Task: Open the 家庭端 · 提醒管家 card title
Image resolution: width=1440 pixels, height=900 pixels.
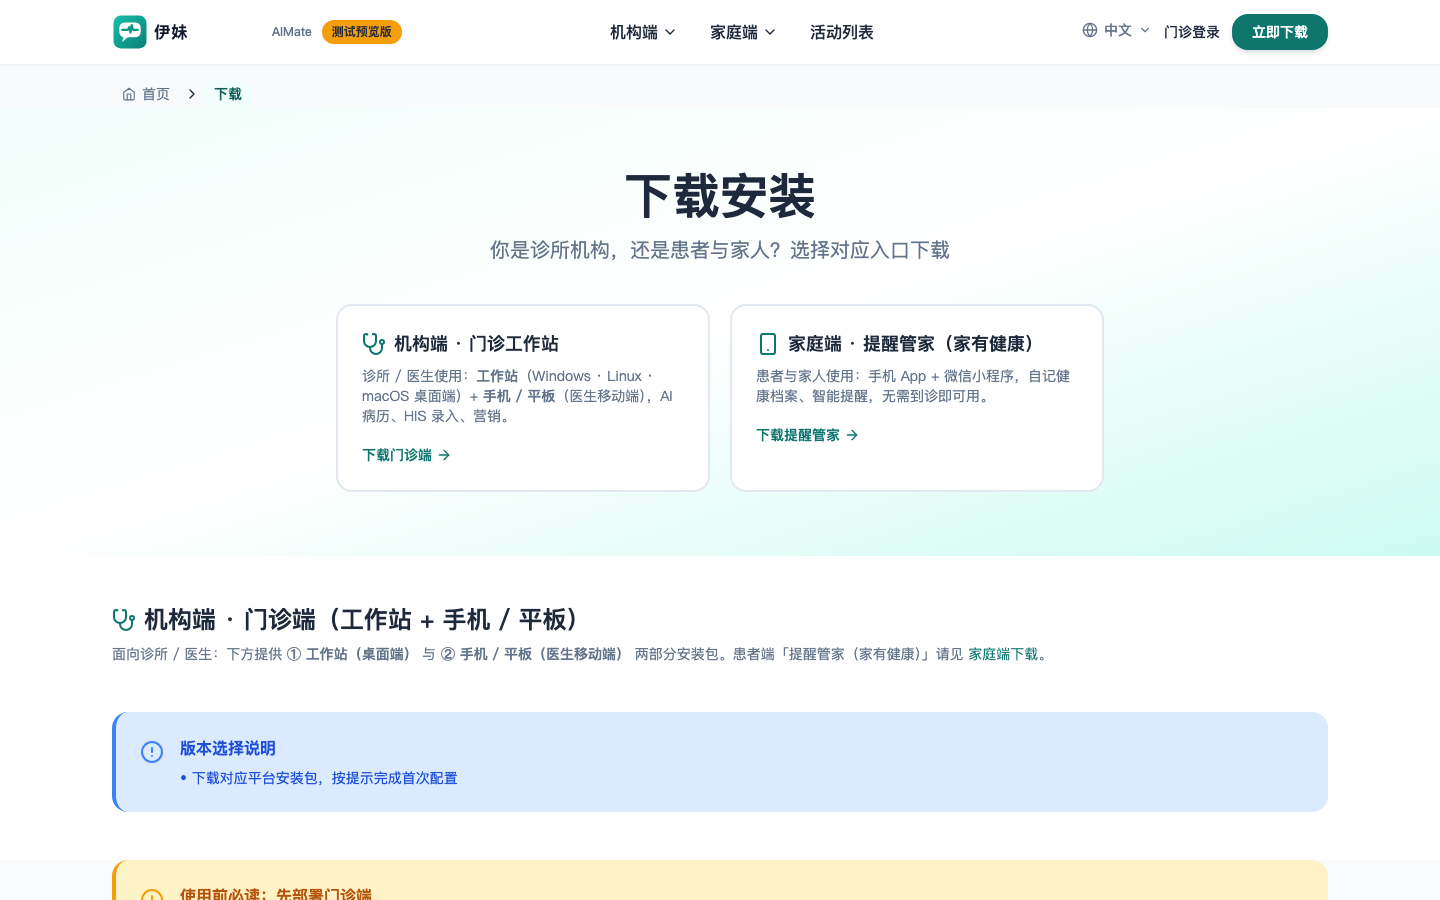Action: point(914,344)
